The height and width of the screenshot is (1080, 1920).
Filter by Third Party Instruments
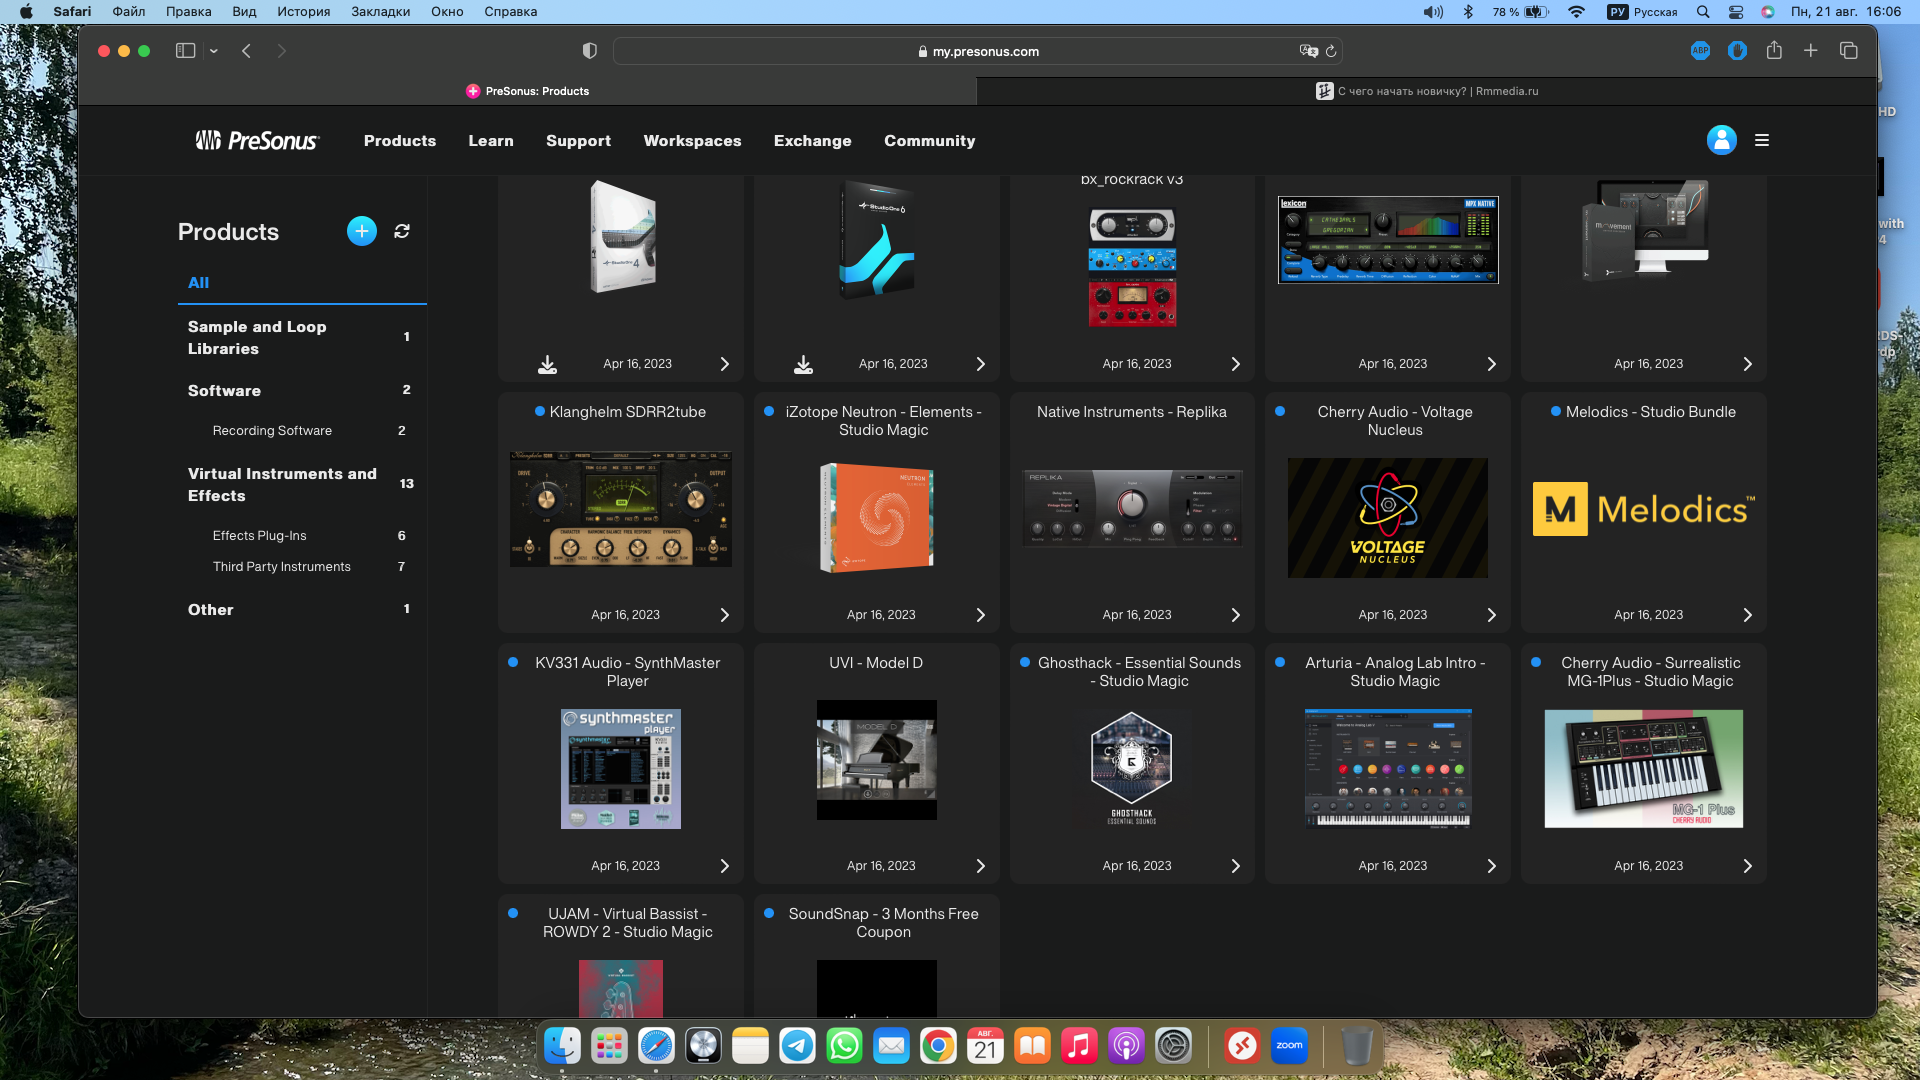coord(281,567)
